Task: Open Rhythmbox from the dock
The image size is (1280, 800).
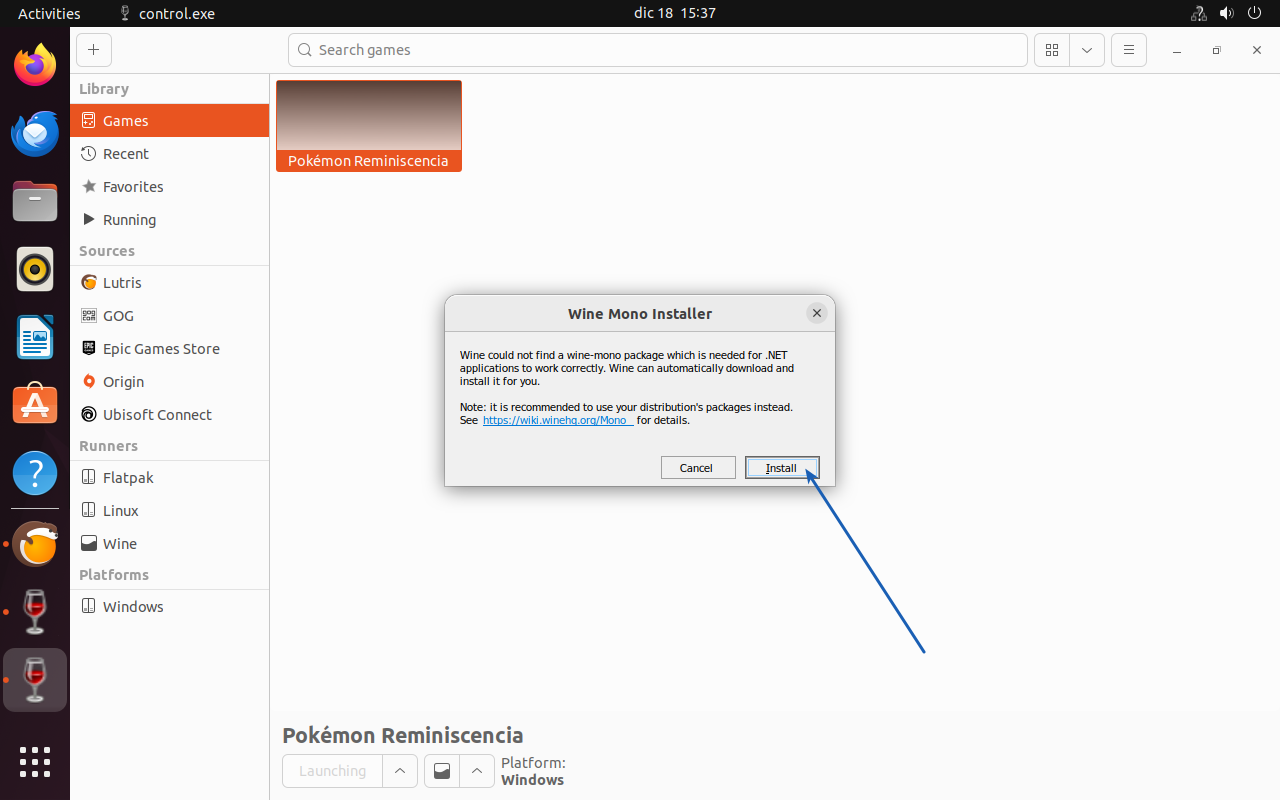Action: tap(35, 270)
